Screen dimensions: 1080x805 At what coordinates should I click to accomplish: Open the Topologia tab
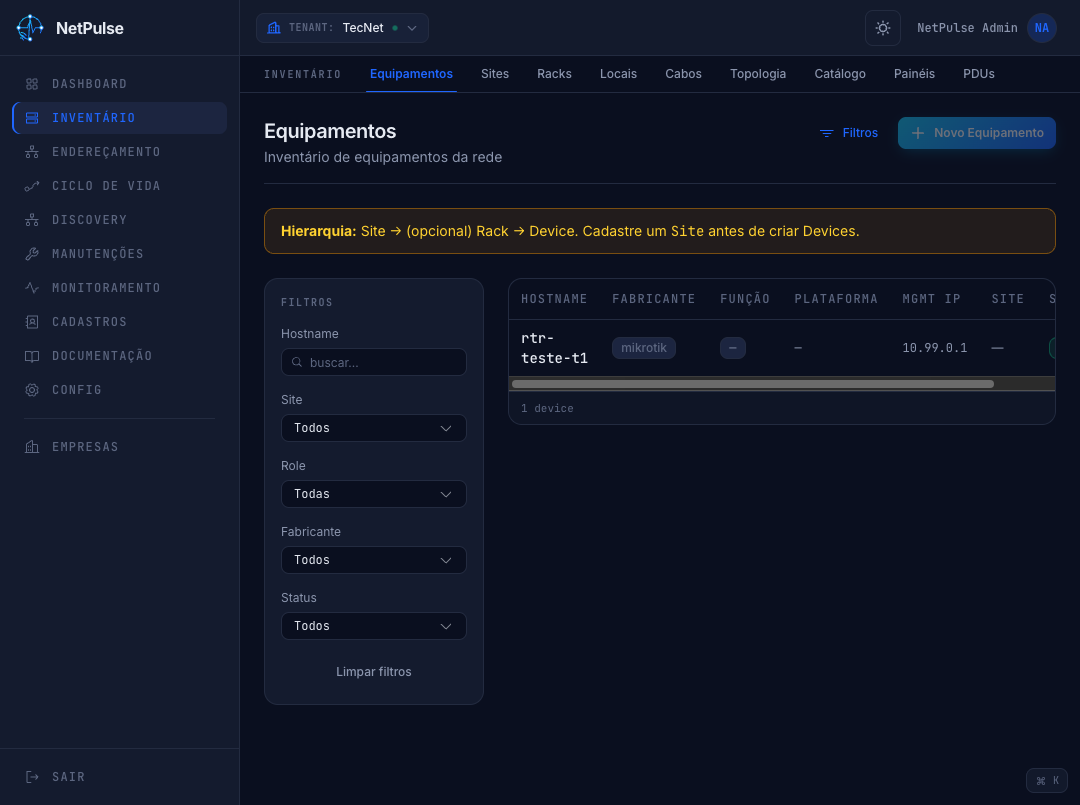tap(758, 74)
